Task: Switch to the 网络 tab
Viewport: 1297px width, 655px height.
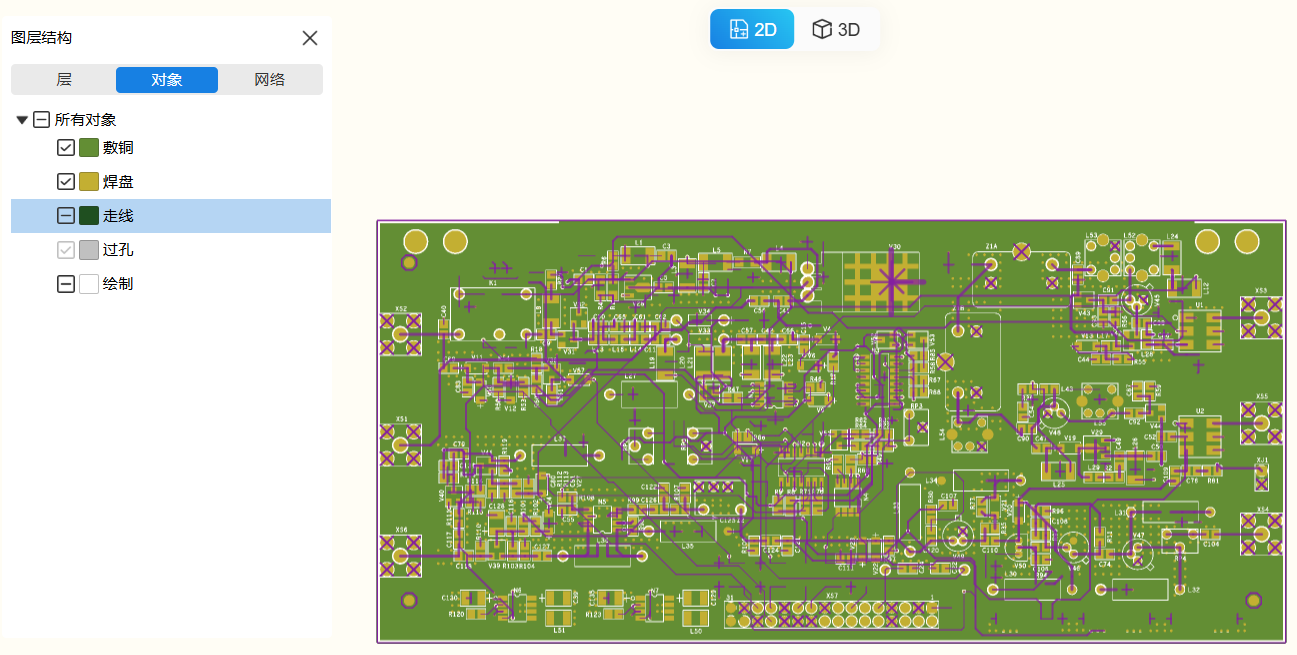Action: pos(270,80)
